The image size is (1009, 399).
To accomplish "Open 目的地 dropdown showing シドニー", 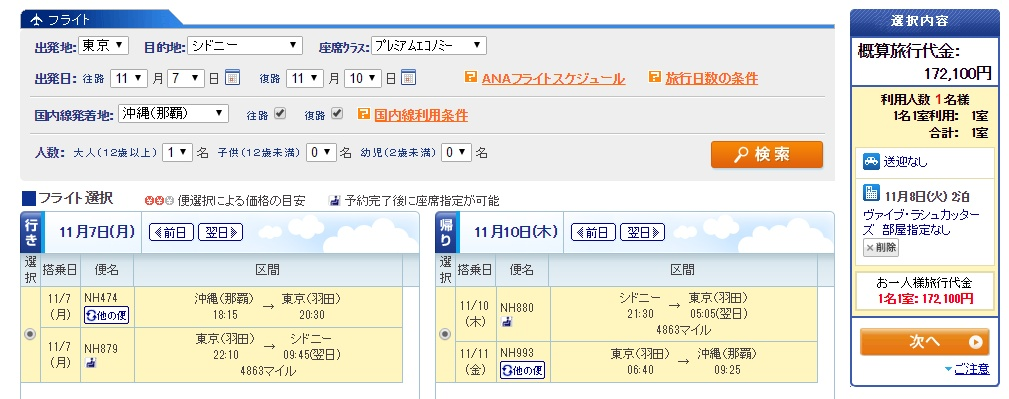I will [x=245, y=46].
